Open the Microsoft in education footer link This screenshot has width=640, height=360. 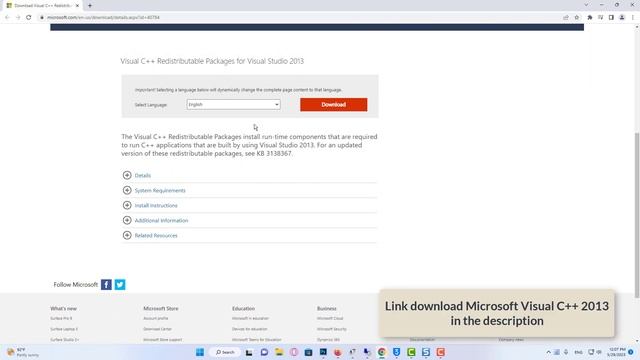click(x=250, y=318)
